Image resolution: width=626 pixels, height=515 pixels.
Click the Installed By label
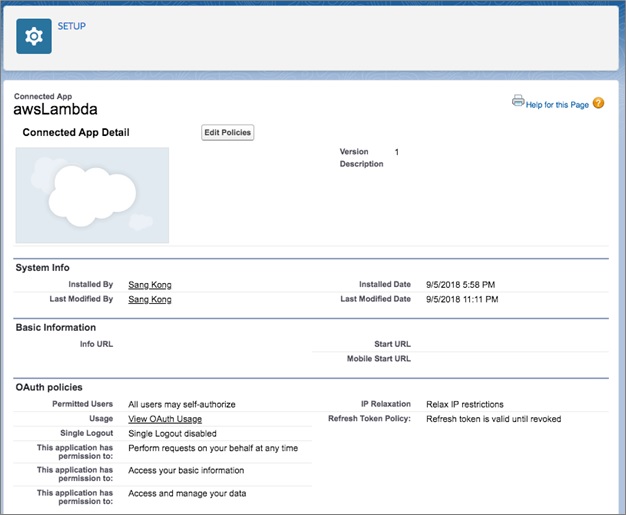[x=91, y=284]
